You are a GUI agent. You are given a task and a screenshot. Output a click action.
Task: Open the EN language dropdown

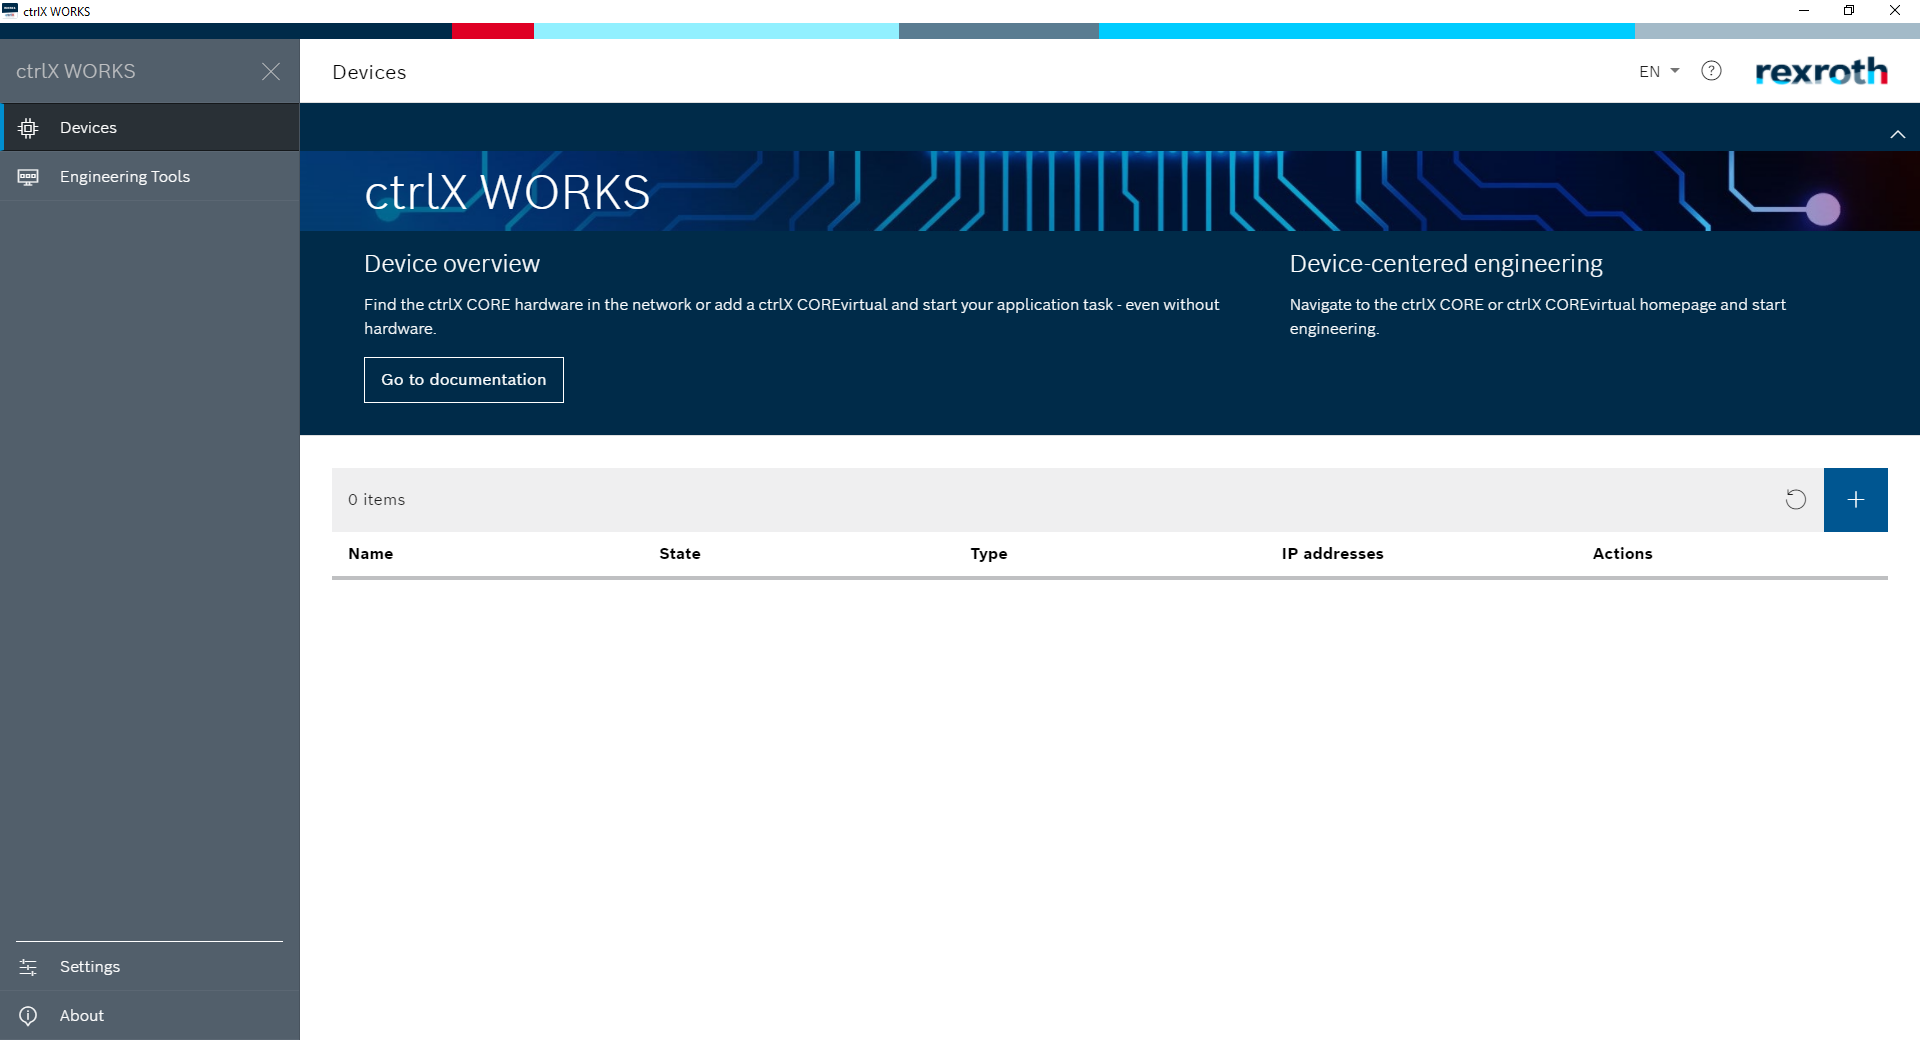pyautogui.click(x=1659, y=71)
